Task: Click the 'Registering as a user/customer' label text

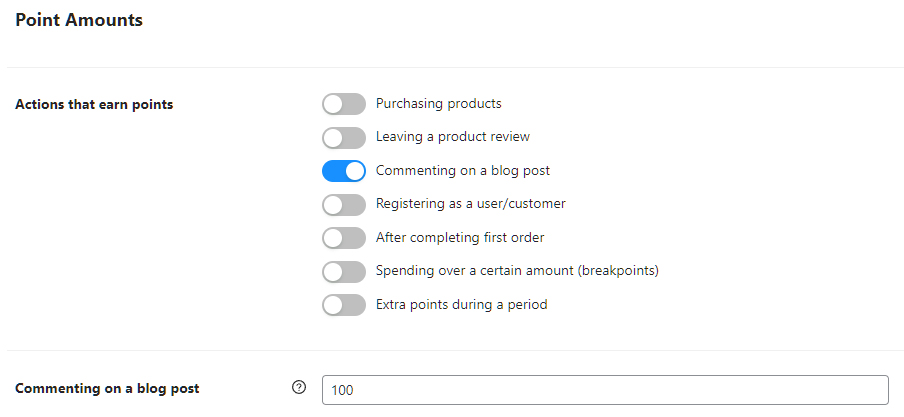Action: click(x=470, y=204)
